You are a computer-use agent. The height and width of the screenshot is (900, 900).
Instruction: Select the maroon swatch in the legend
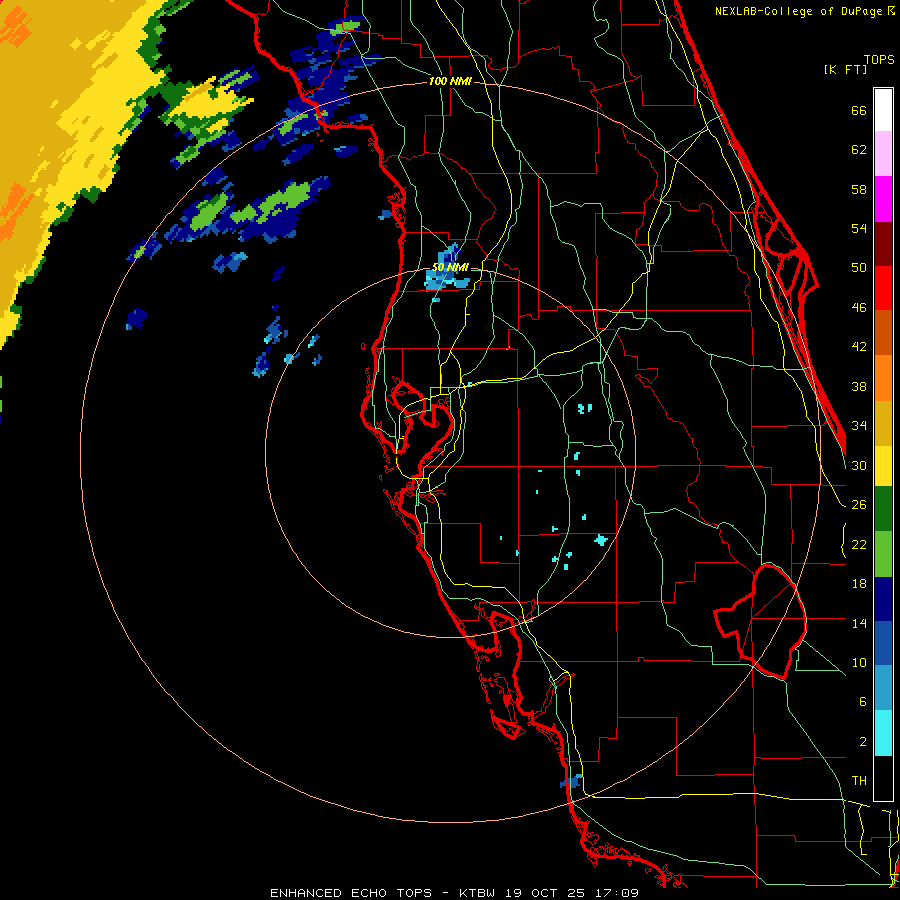883,243
